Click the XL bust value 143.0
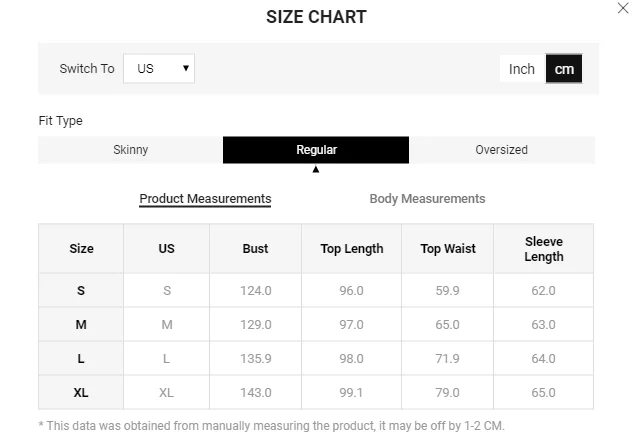 (x=255, y=393)
